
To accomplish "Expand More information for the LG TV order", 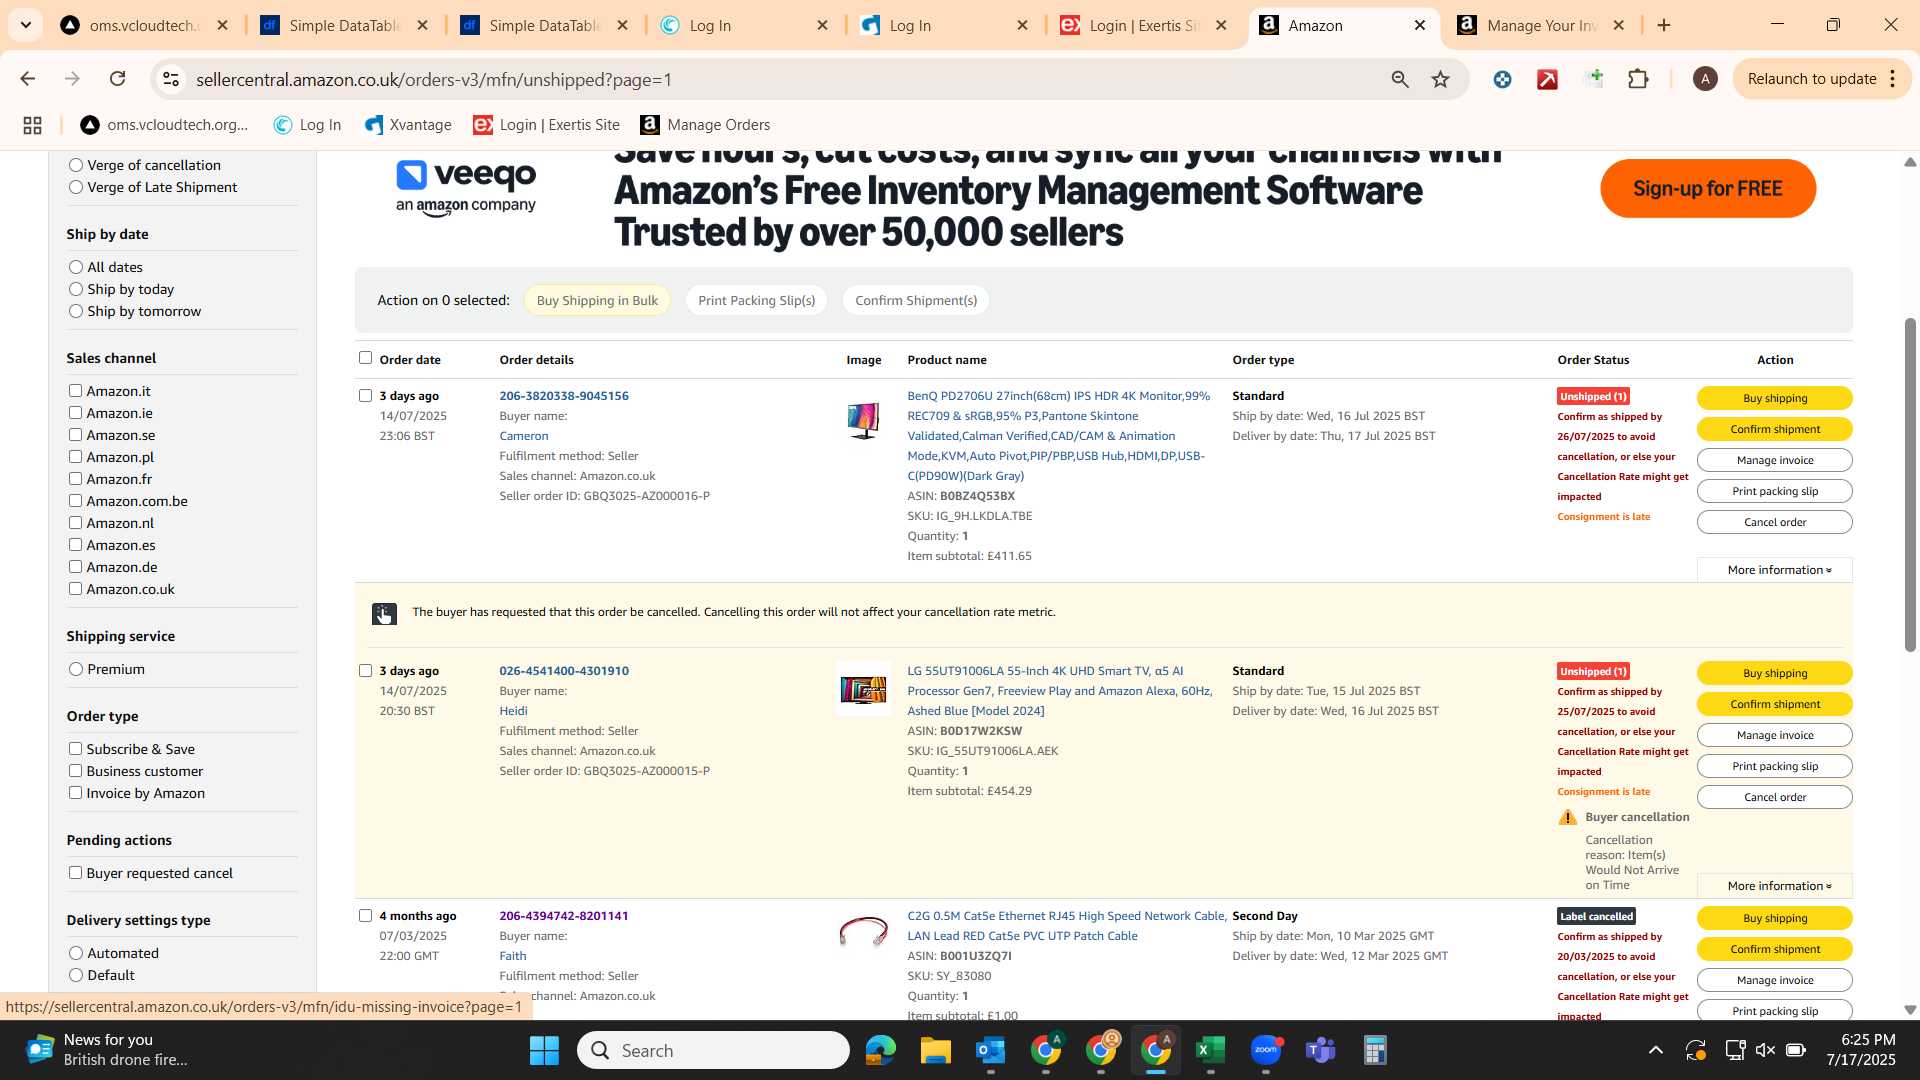I will click(1775, 886).
